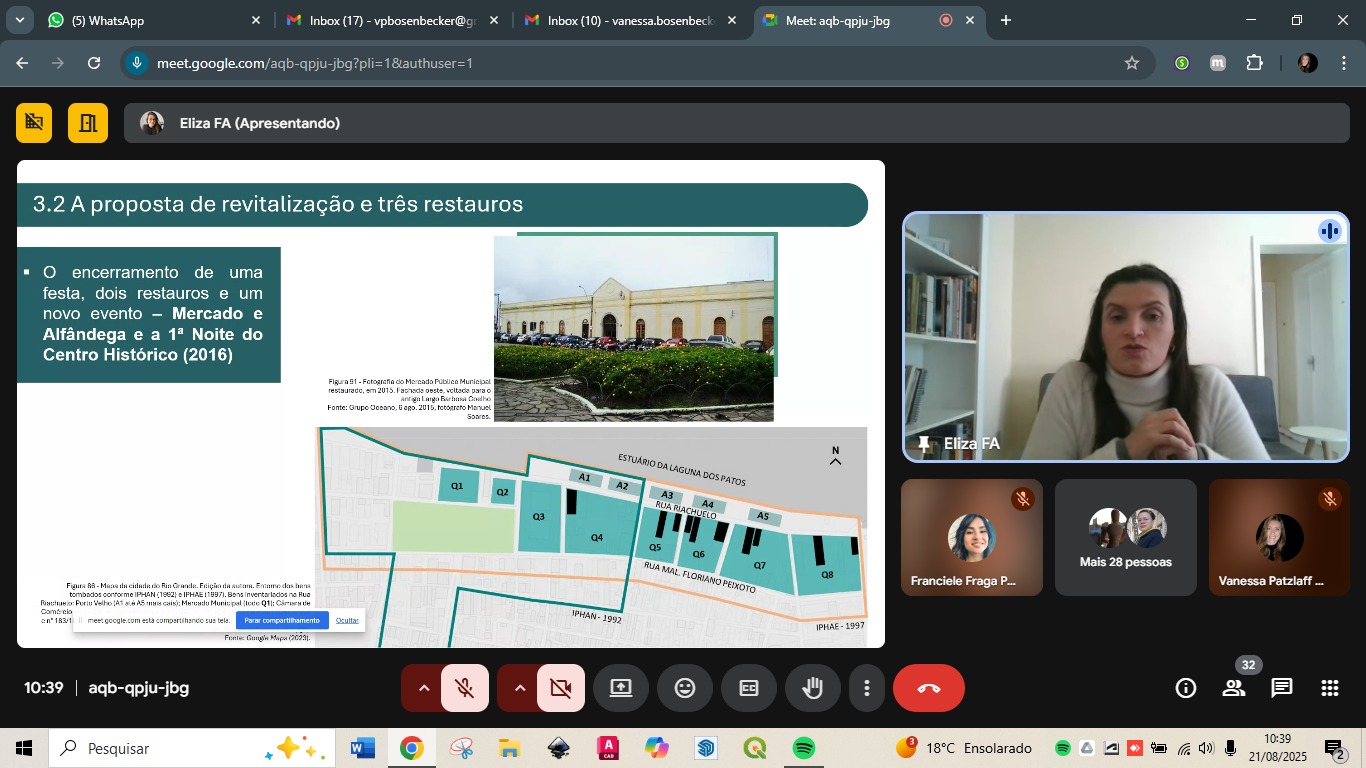This screenshot has width=1366, height=768.
Task: Expand audio settings chevron next to microphone
Action: click(423, 688)
